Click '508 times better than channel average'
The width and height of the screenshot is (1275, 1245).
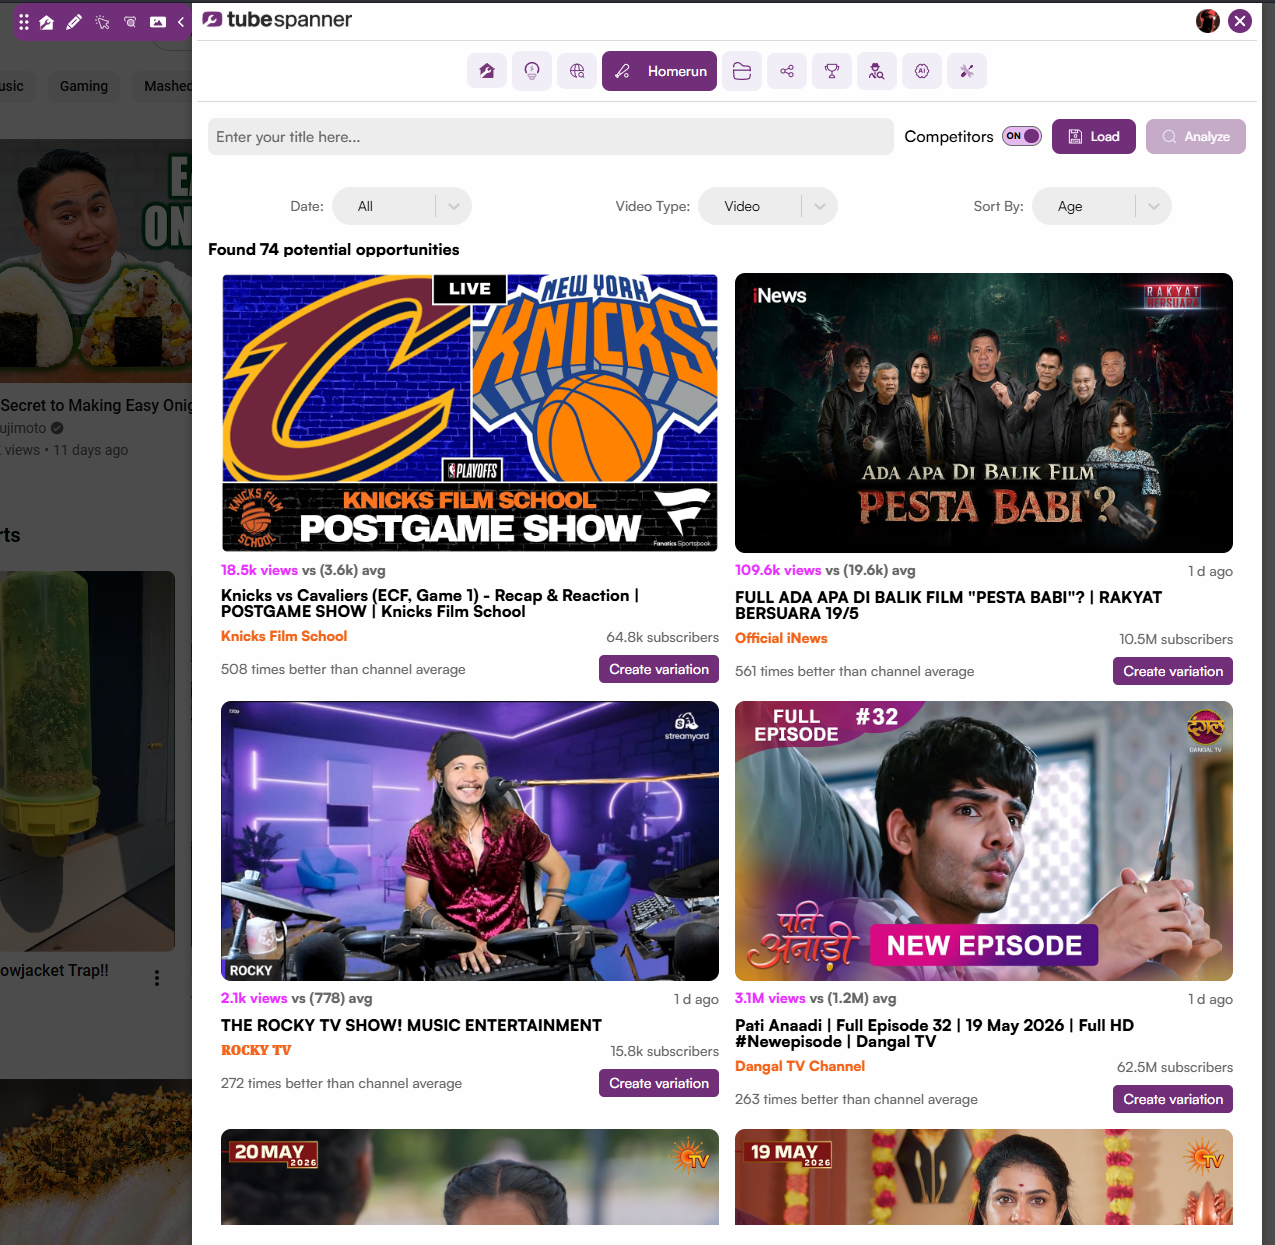(x=343, y=669)
